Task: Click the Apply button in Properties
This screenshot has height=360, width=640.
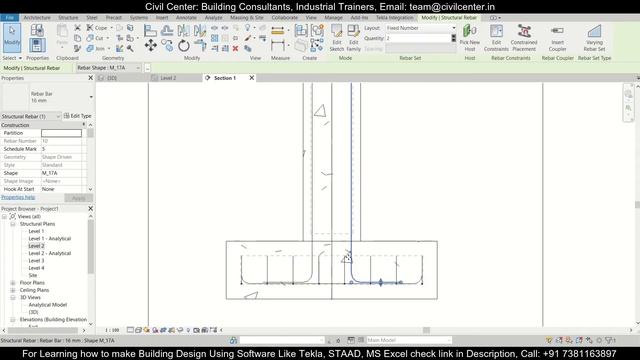Action: (x=78, y=198)
